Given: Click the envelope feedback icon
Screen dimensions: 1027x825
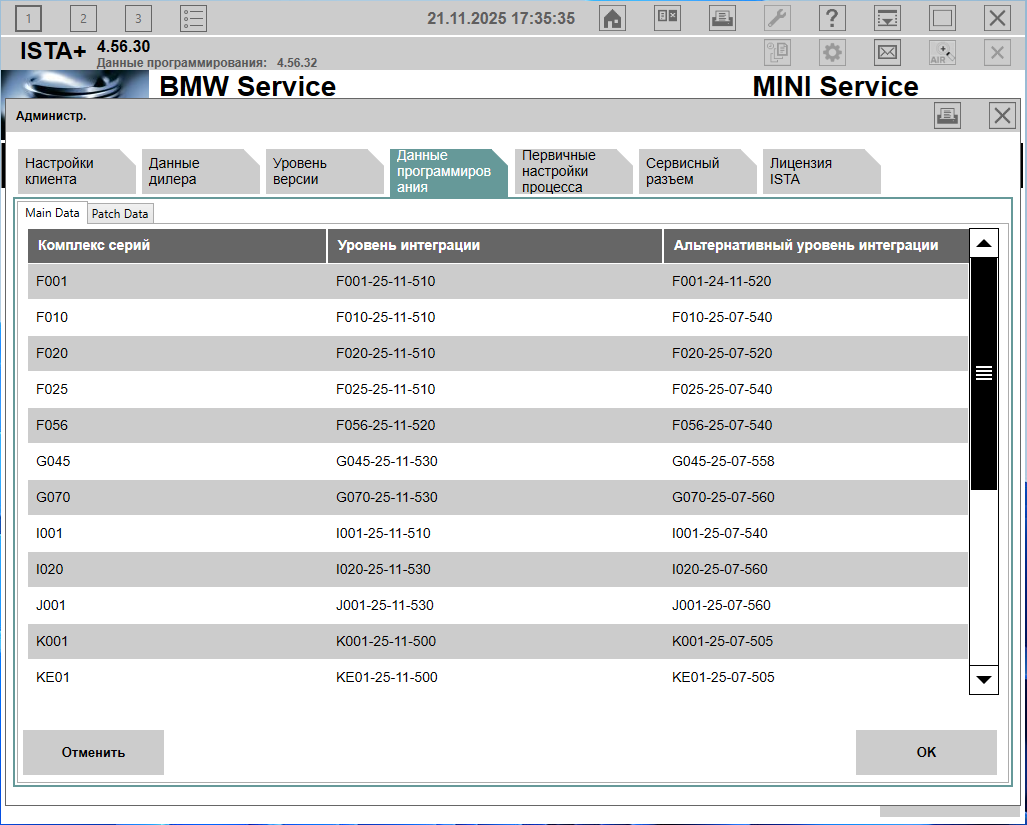Looking at the screenshot, I should click(x=887, y=53).
